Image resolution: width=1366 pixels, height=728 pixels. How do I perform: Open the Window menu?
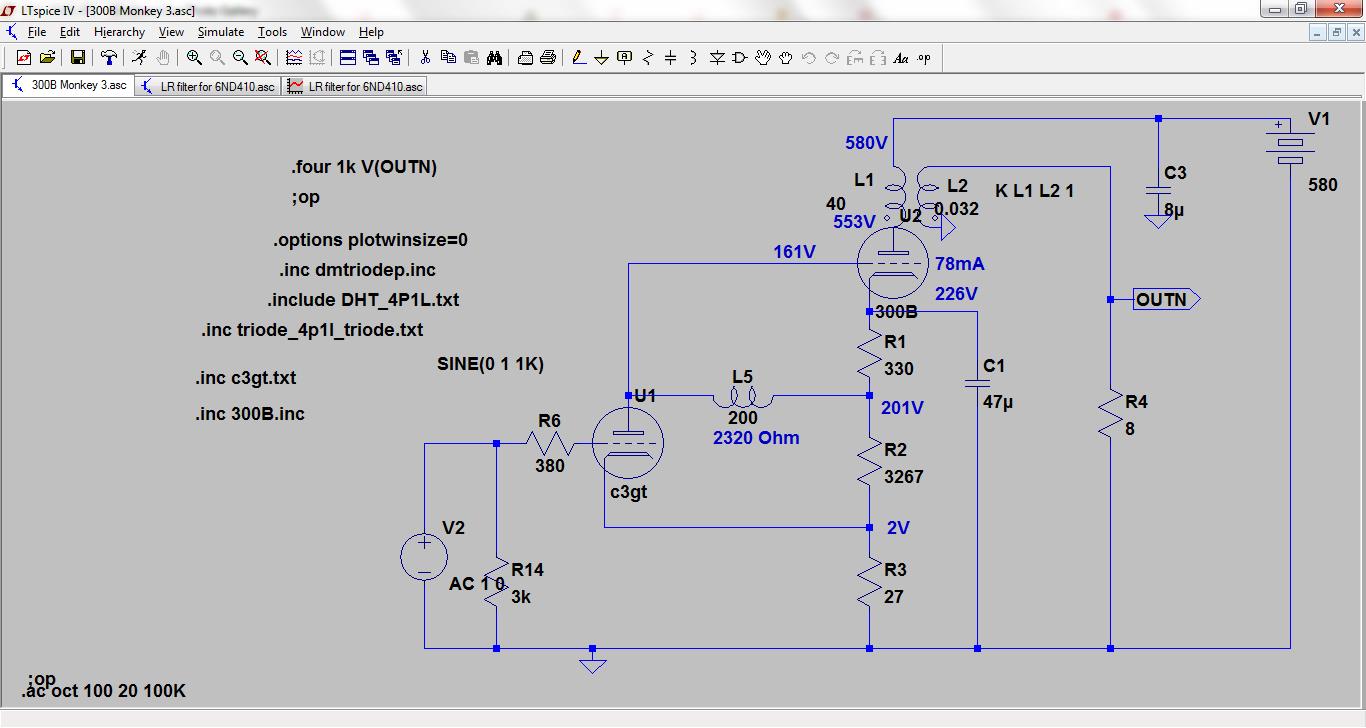323,32
